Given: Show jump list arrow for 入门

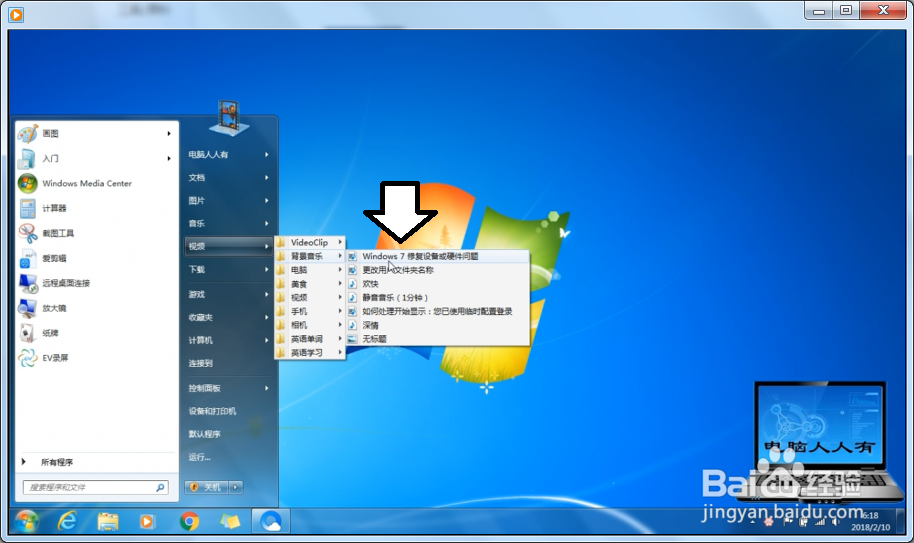Looking at the screenshot, I should pyautogui.click(x=169, y=158).
